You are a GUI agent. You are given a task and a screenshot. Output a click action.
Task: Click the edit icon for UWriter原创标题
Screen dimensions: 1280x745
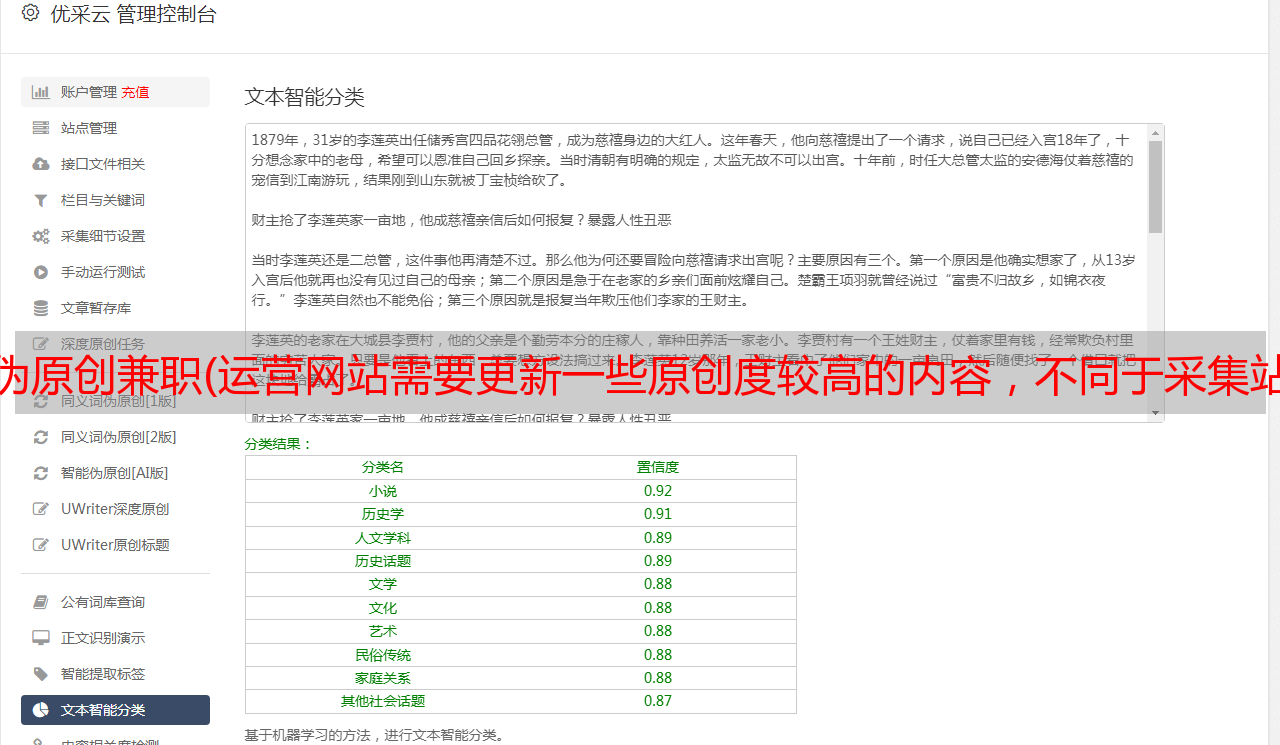point(41,545)
